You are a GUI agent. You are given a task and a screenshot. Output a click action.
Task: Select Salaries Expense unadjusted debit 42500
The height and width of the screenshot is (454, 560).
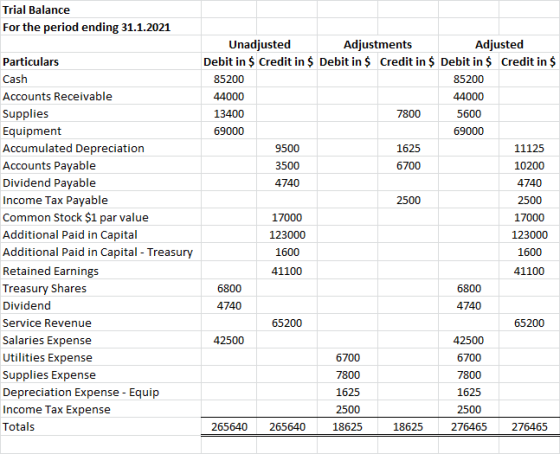[229, 340]
